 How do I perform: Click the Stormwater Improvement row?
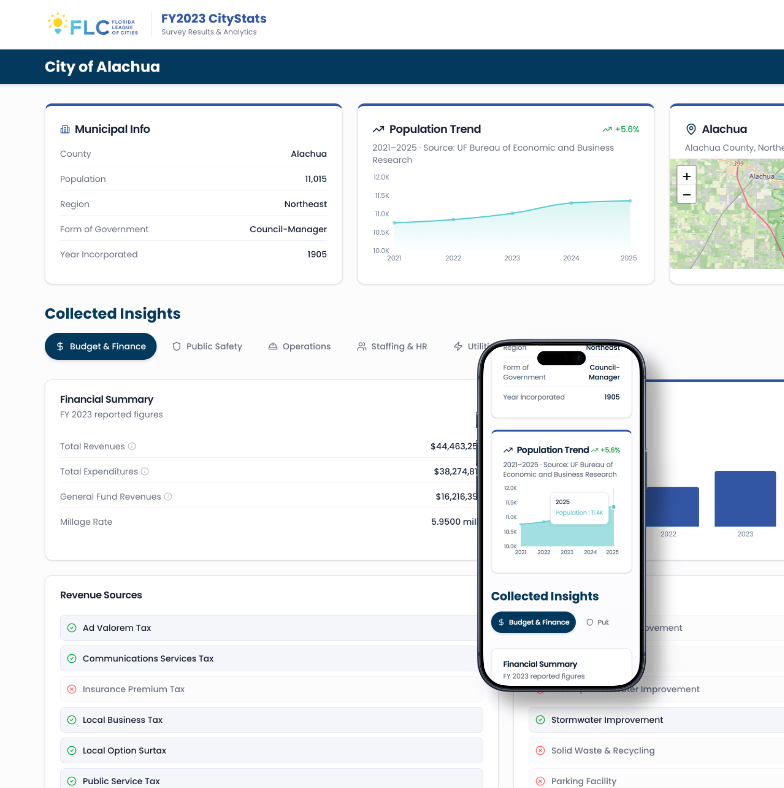pyautogui.click(x=656, y=720)
